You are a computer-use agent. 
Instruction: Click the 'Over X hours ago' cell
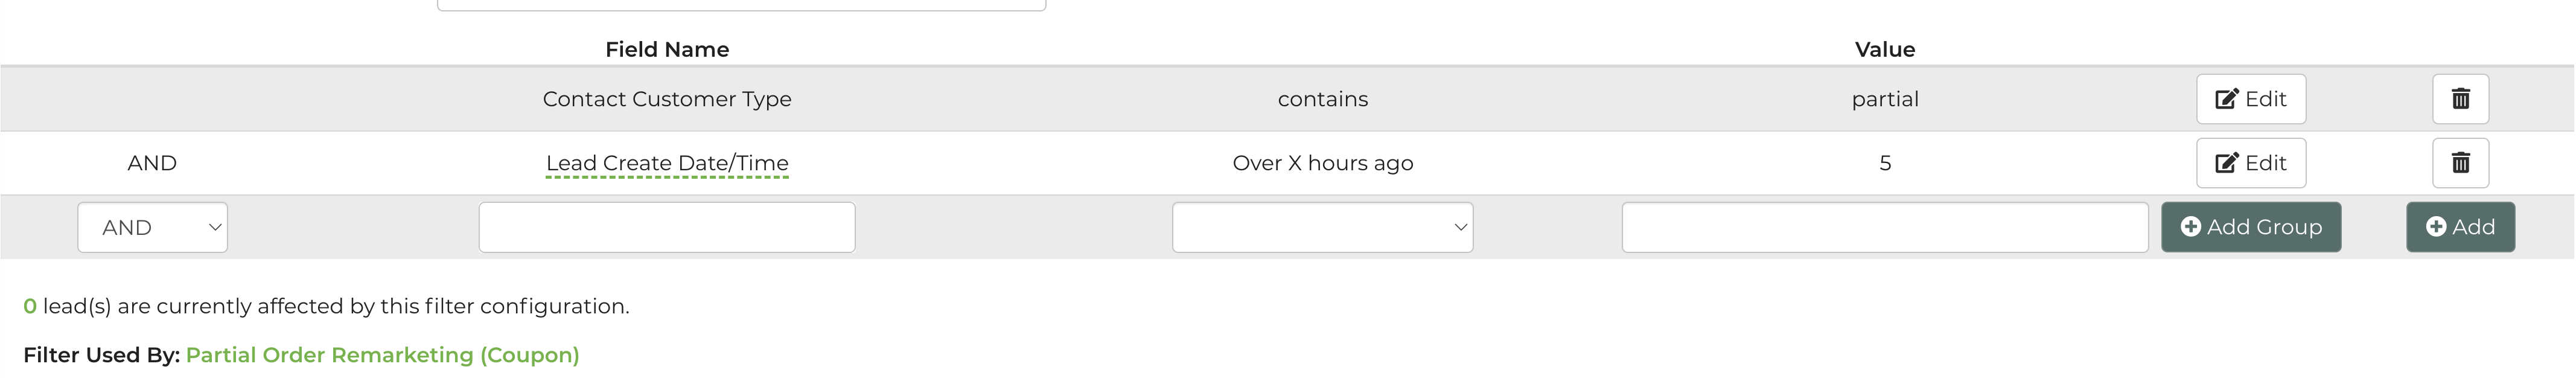click(1322, 163)
